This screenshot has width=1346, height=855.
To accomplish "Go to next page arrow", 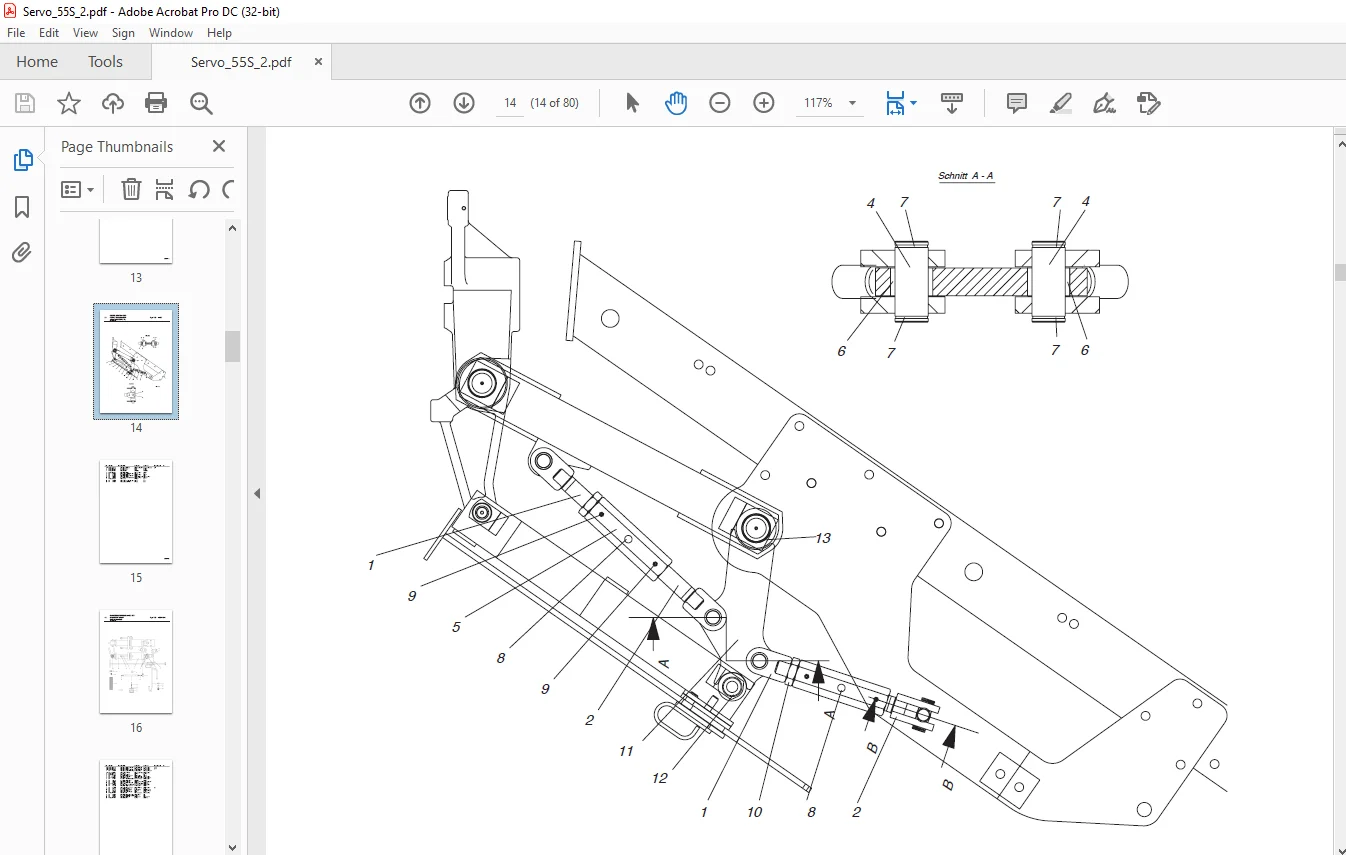I will tap(464, 103).
